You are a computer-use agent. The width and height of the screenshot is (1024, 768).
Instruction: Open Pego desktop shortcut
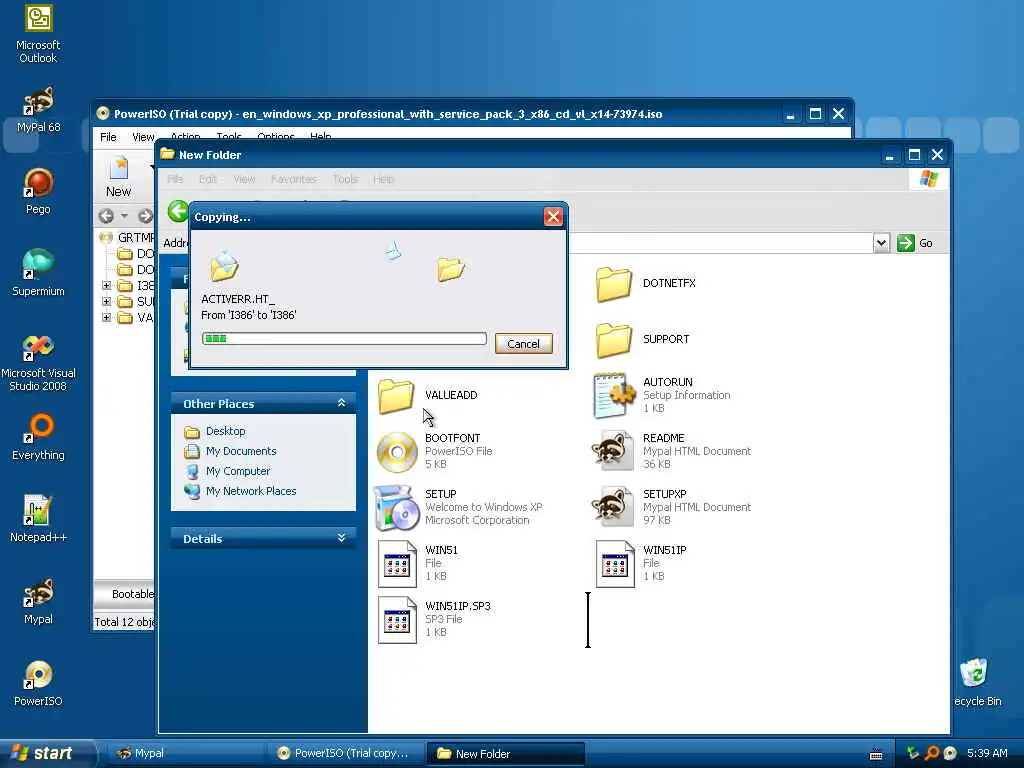(38, 191)
